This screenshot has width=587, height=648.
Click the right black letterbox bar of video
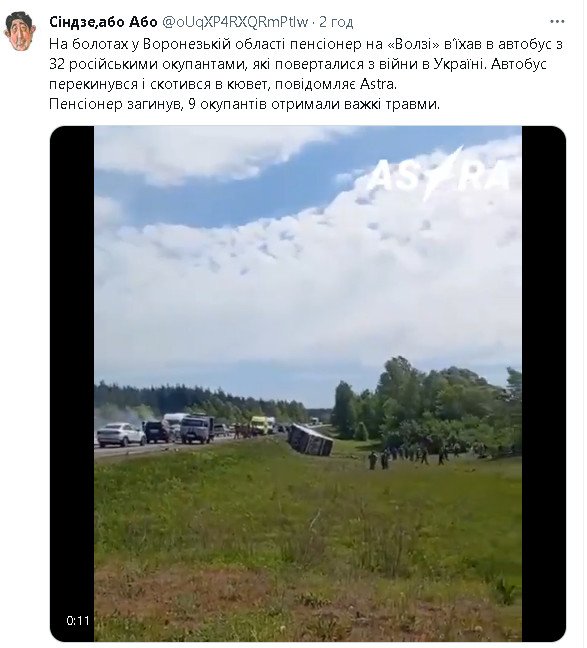click(544, 384)
